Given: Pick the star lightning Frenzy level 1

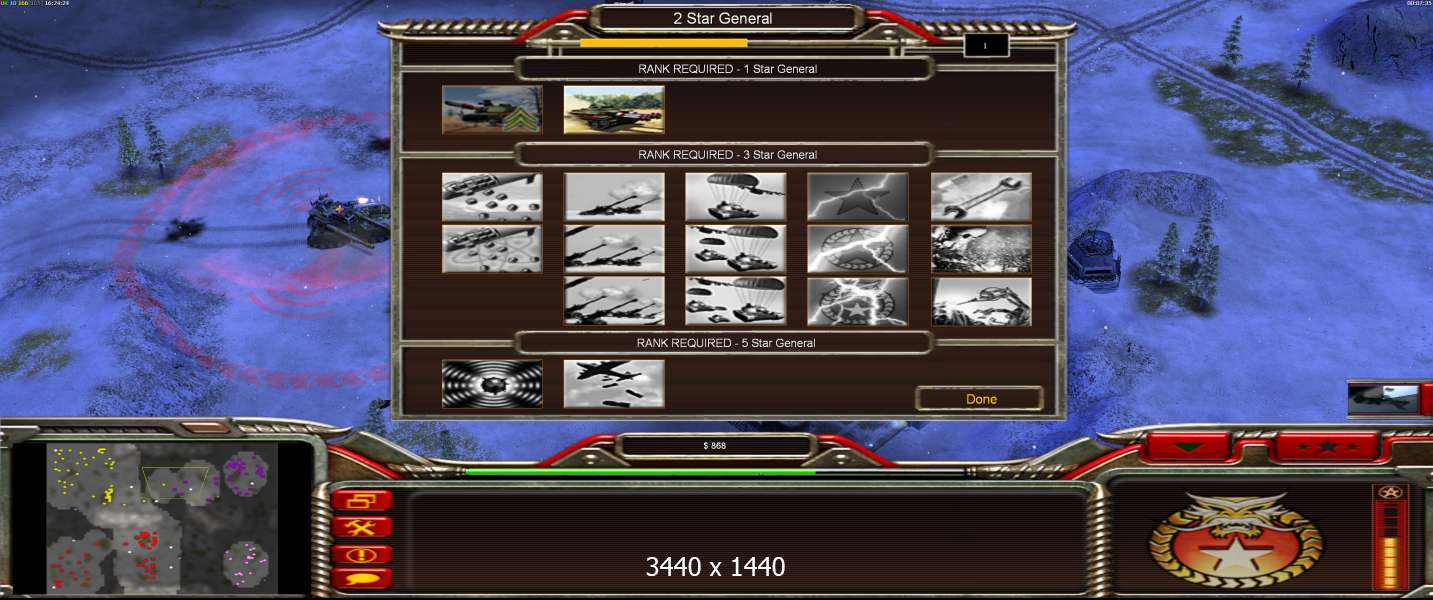Looking at the screenshot, I should pos(857,197).
